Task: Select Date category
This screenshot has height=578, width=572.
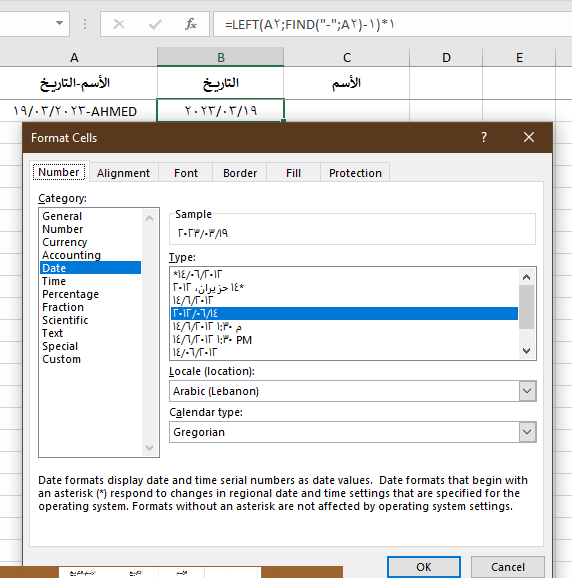Action: pyautogui.click(x=90, y=268)
